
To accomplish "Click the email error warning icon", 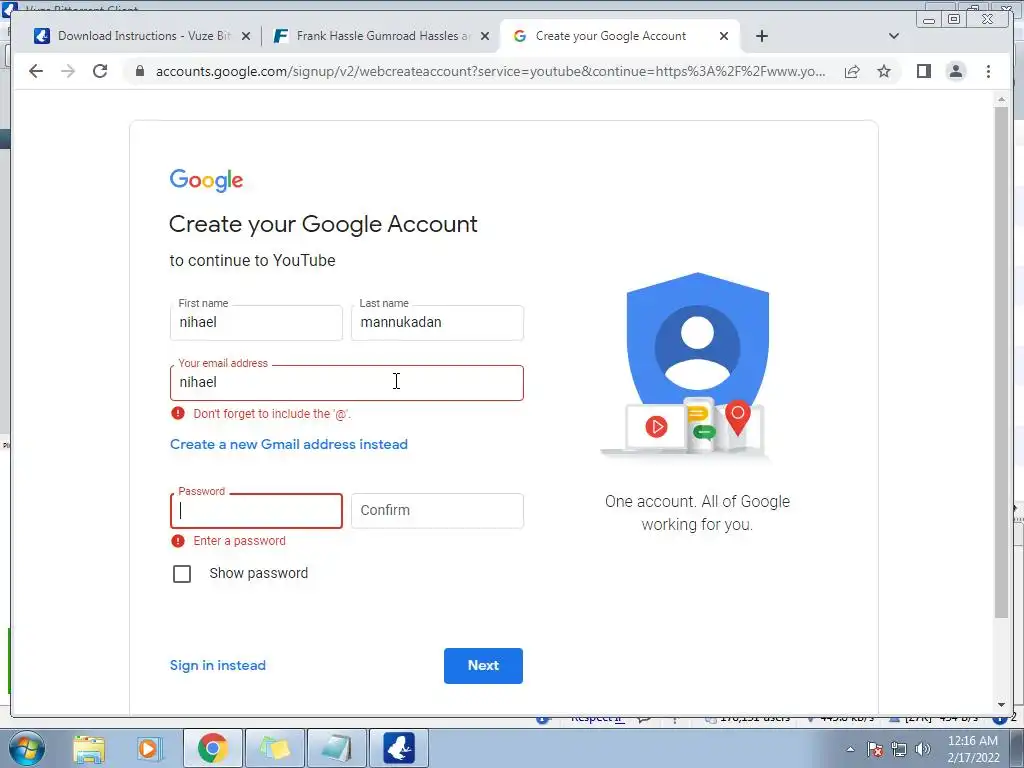I will tap(178, 413).
